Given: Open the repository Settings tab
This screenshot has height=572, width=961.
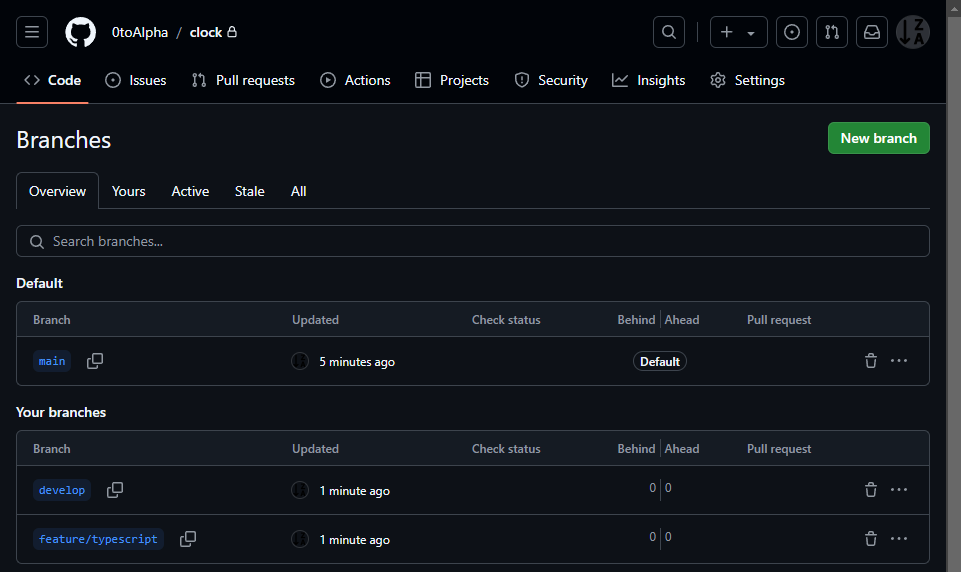Looking at the screenshot, I should [x=748, y=80].
